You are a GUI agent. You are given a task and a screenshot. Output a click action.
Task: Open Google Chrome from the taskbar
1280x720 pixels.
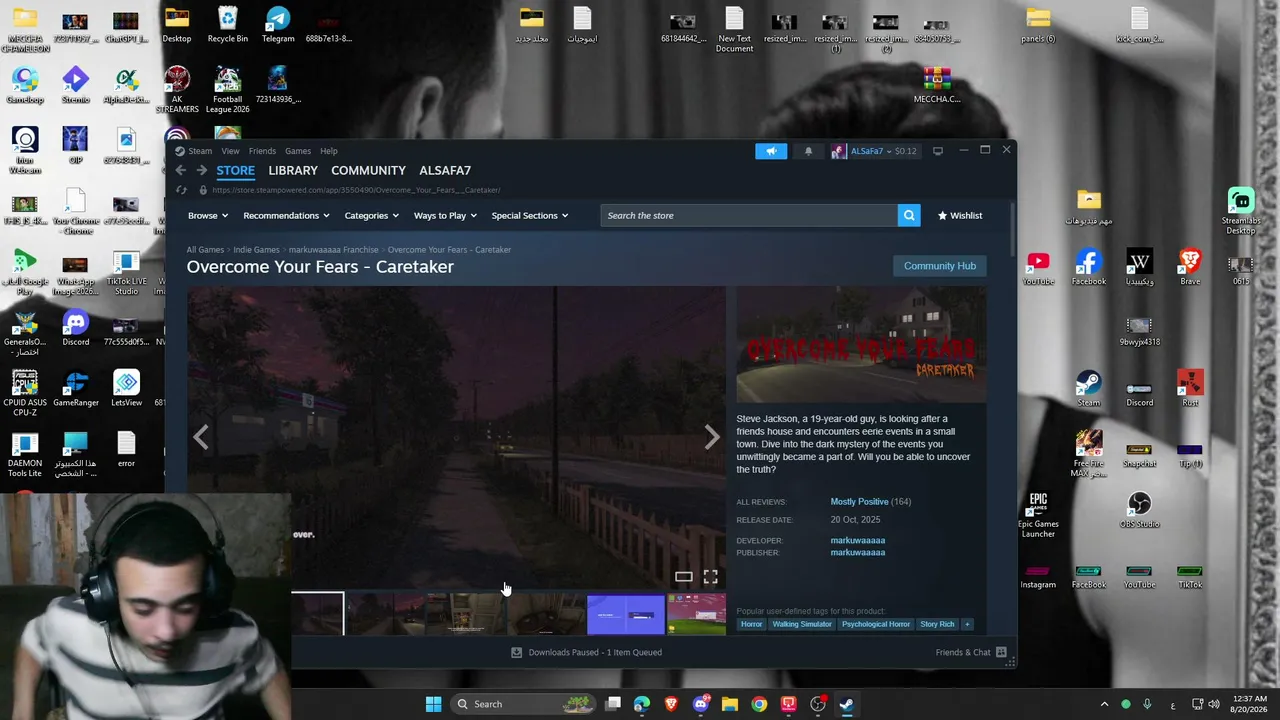coord(759,704)
